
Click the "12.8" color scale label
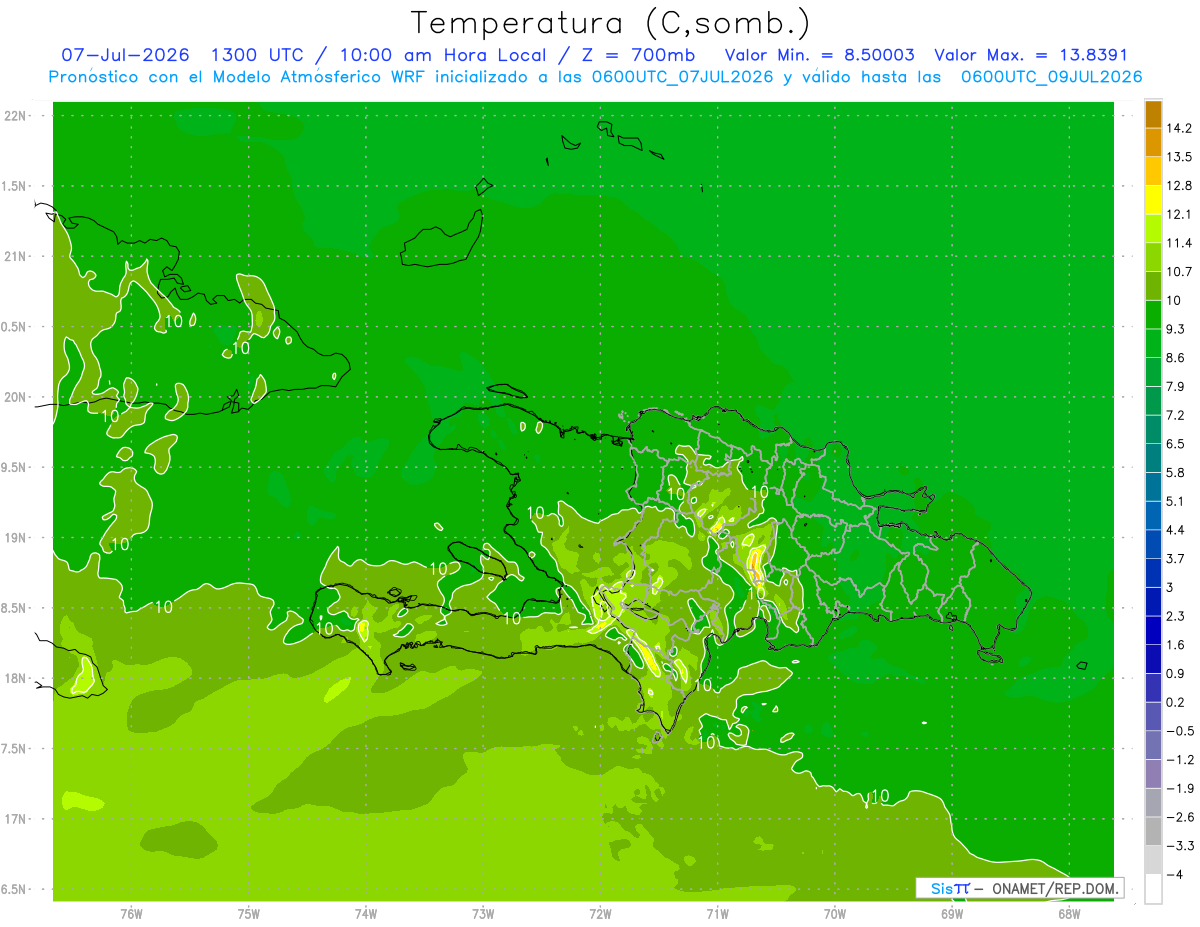(1179, 185)
